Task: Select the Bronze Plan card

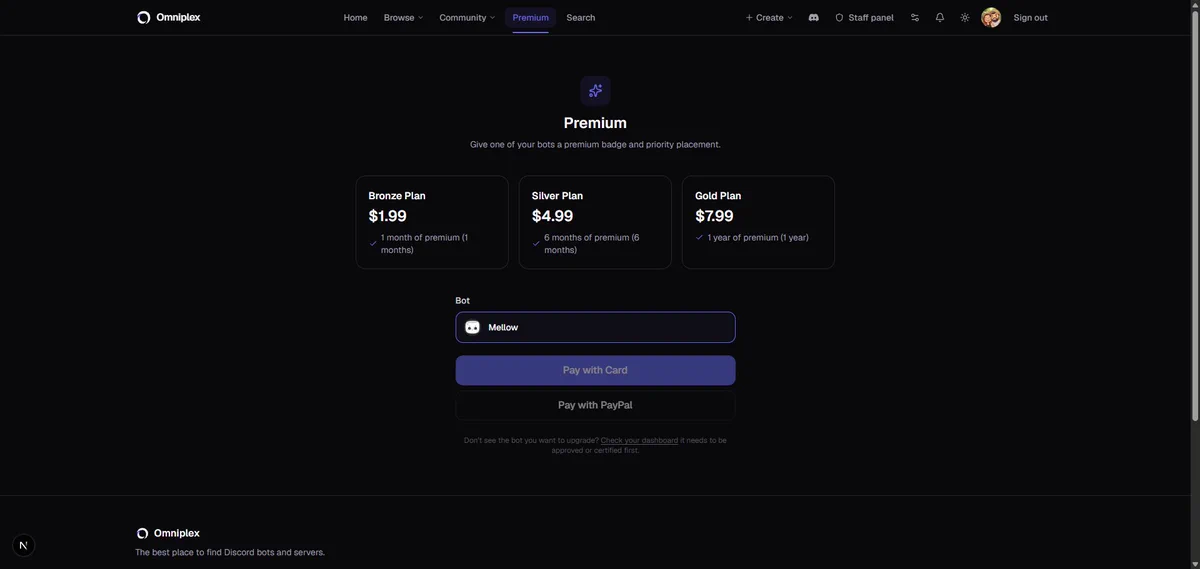Action: pos(432,222)
